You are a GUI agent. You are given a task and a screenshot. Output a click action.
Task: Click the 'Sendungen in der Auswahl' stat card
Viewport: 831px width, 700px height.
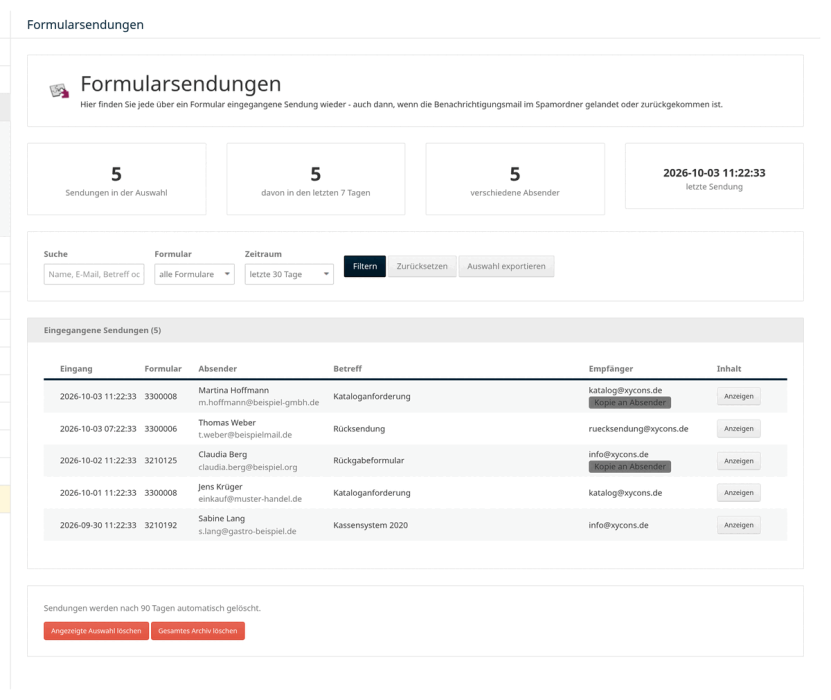tap(117, 179)
